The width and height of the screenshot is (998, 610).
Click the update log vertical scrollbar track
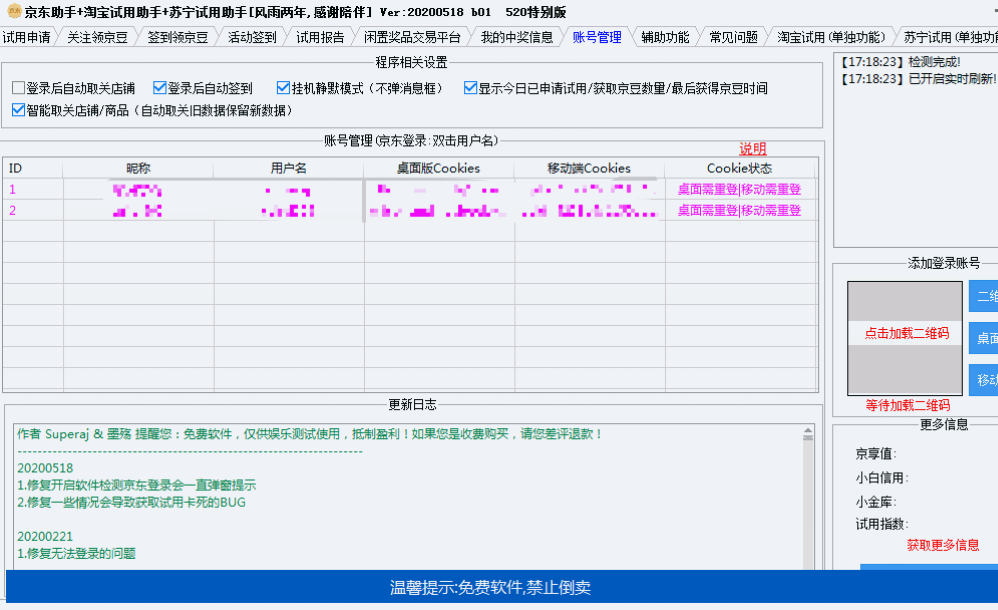[808, 503]
